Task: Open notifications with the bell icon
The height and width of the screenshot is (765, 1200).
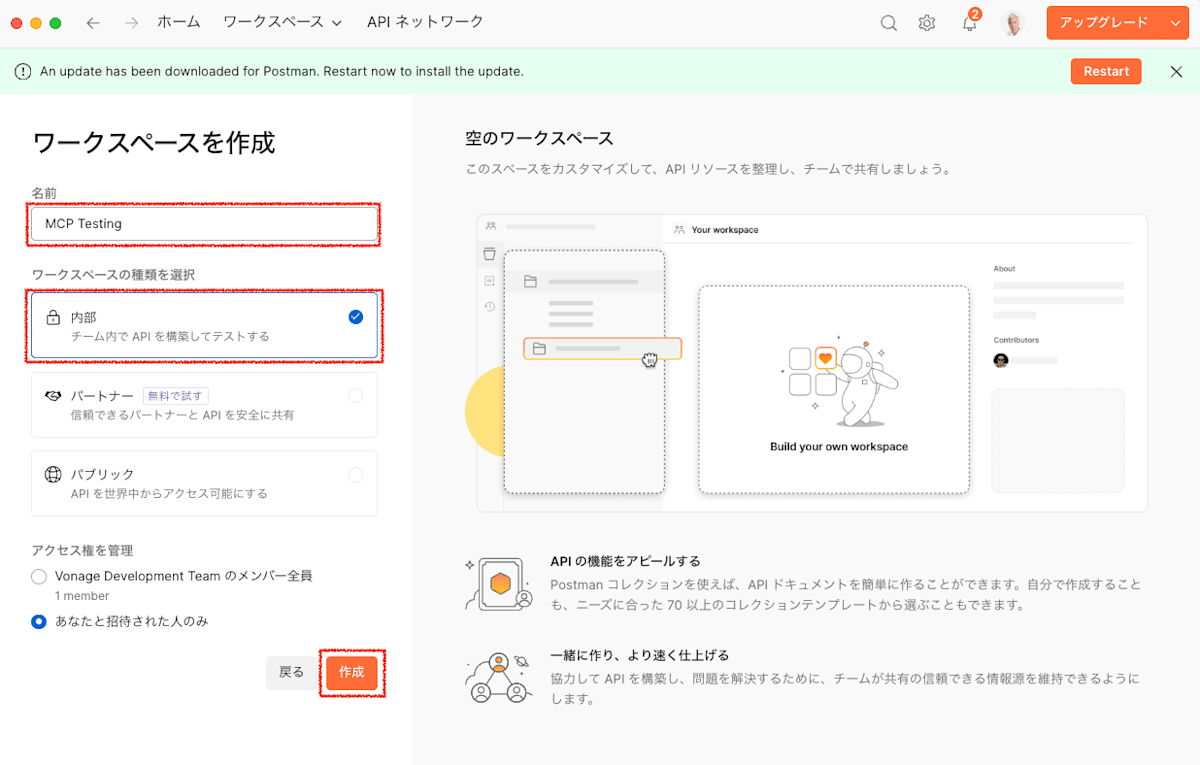Action: (969, 23)
